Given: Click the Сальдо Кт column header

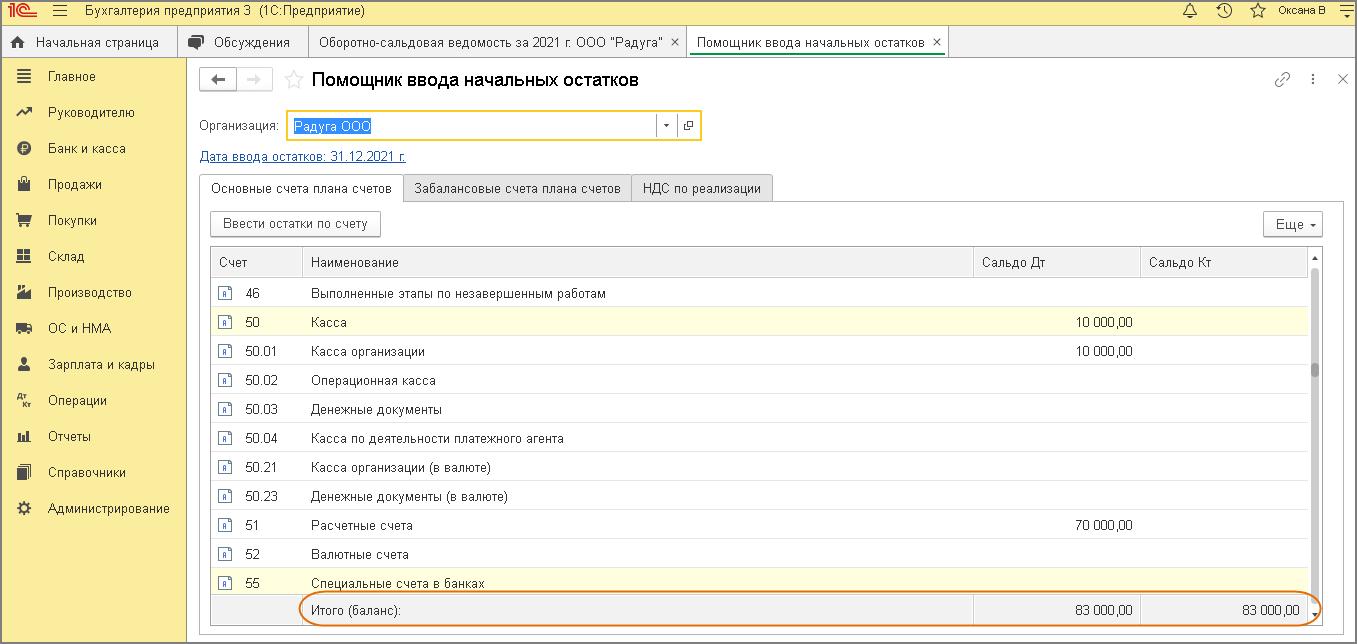Looking at the screenshot, I should [1224, 262].
